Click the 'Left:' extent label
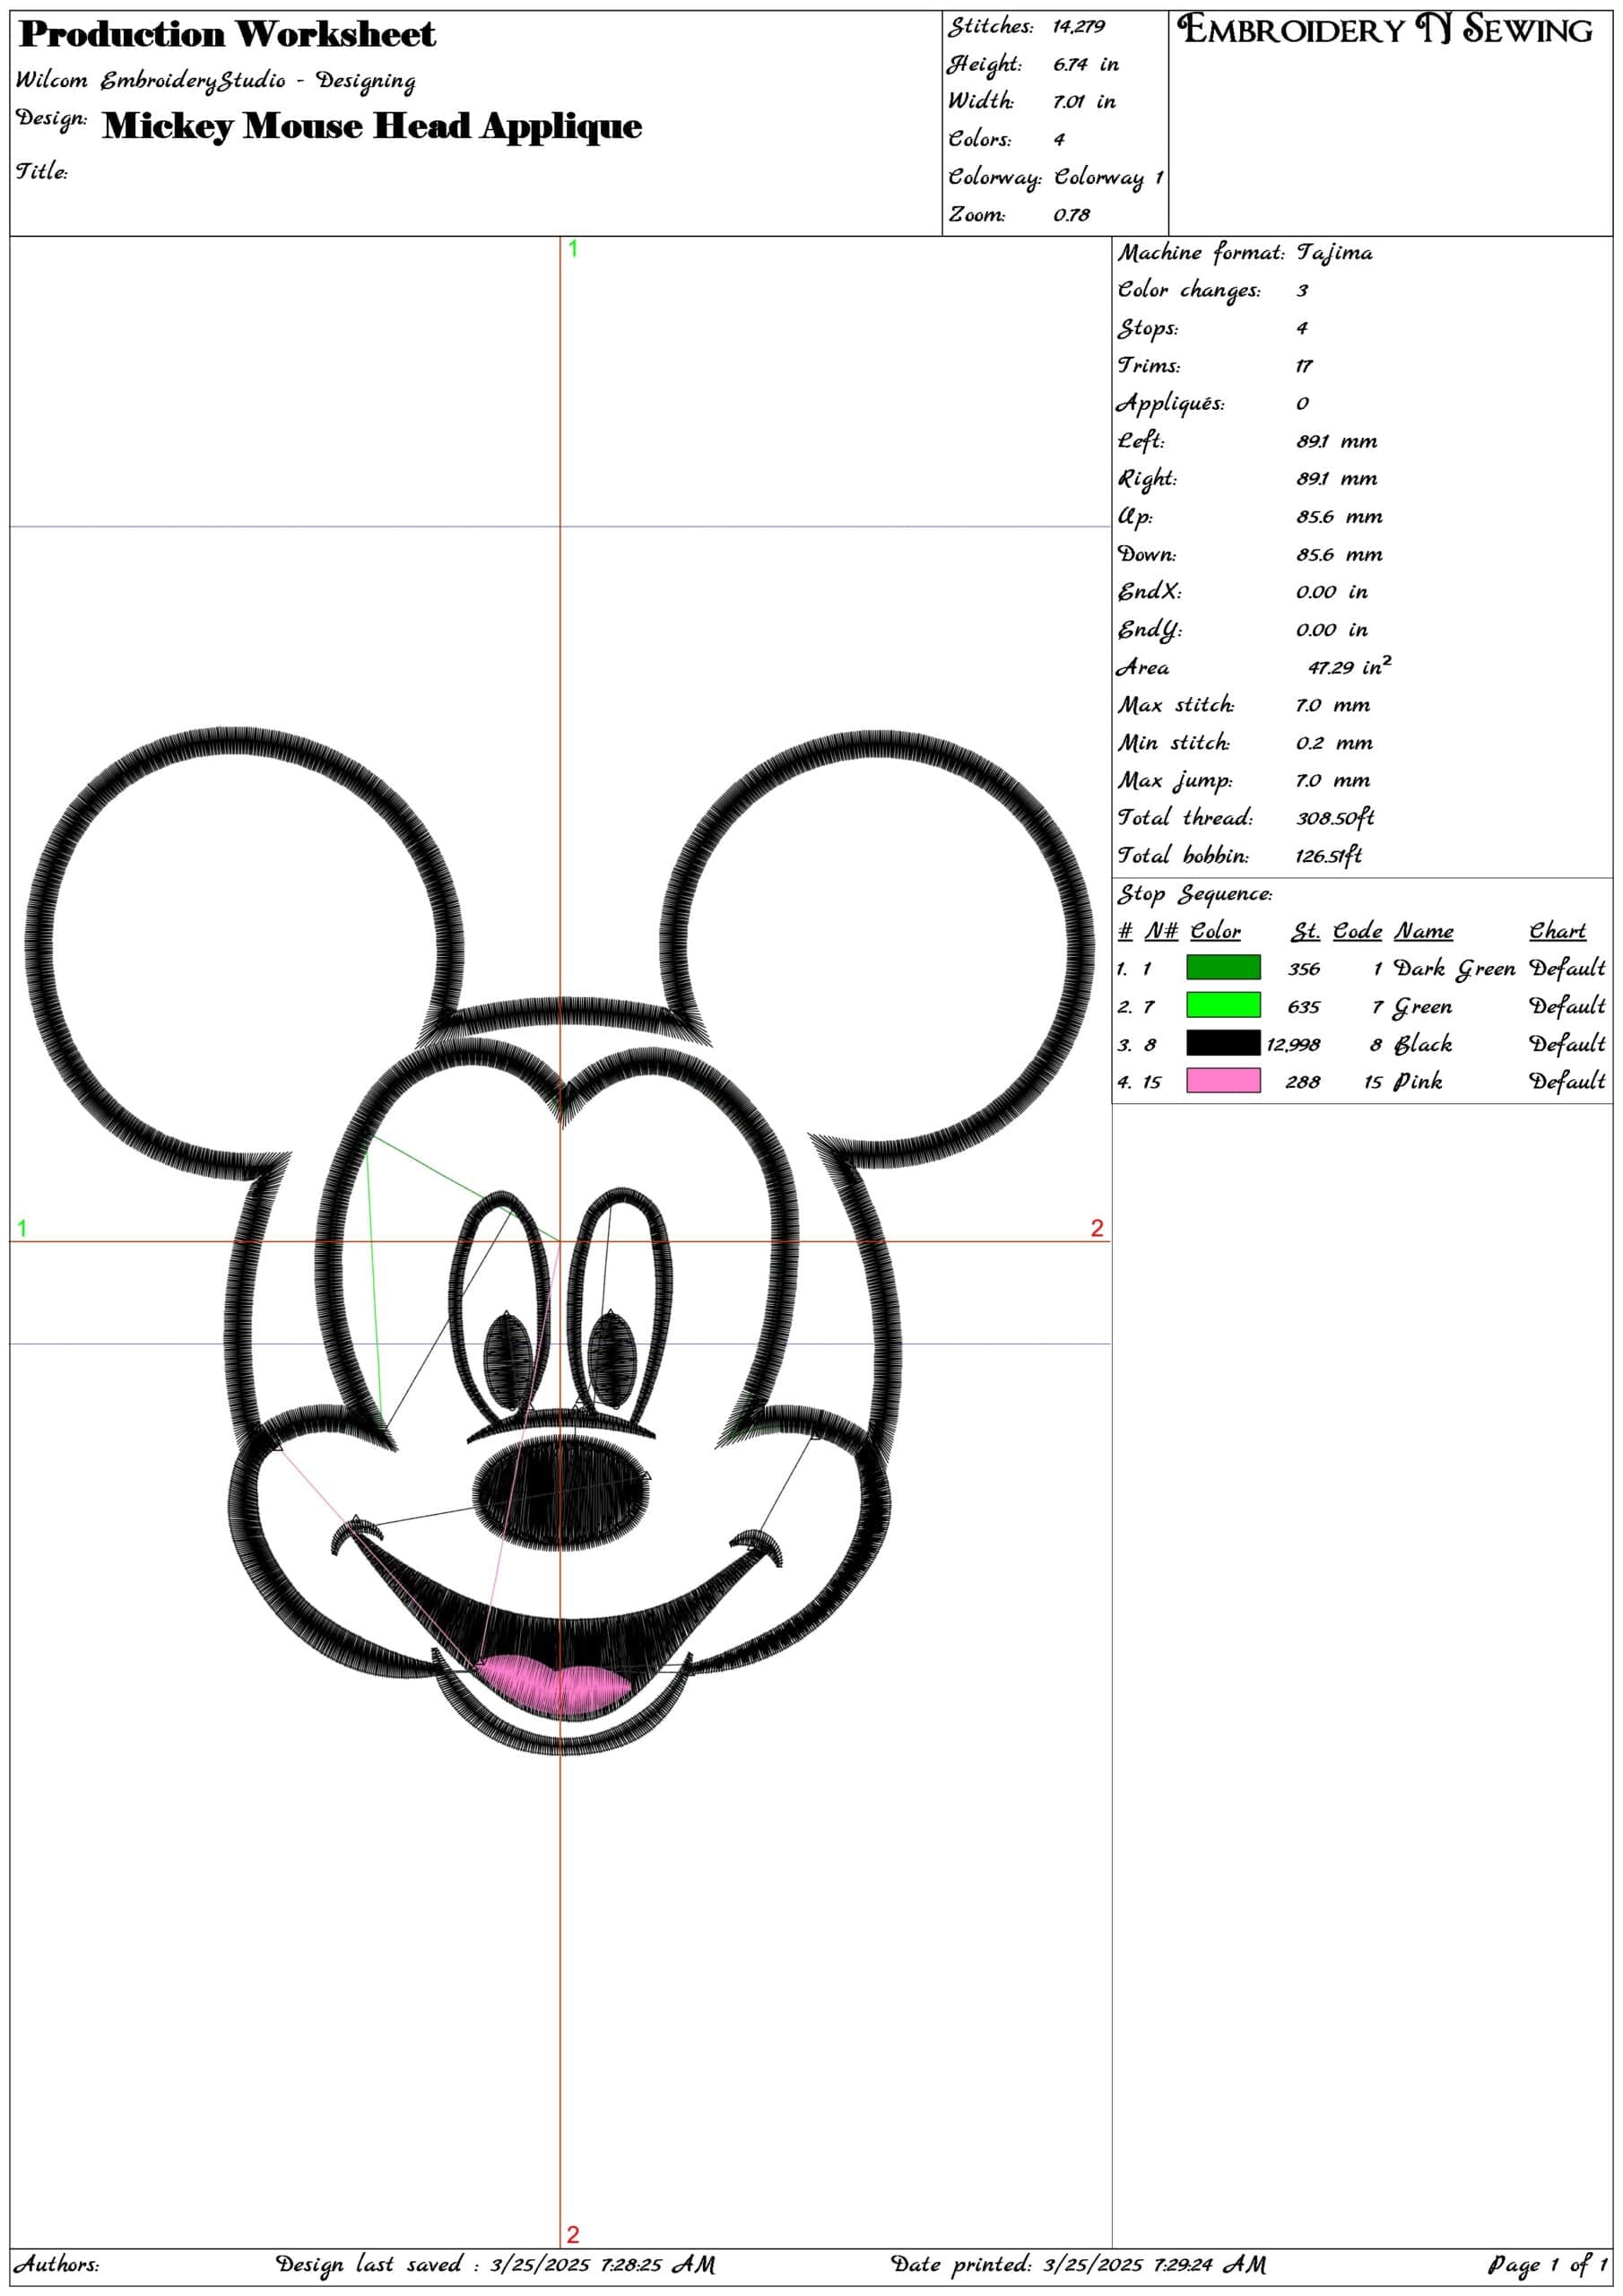The width and height of the screenshot is (1623, 2296). pyautogui.click(x=1141, y=441)
